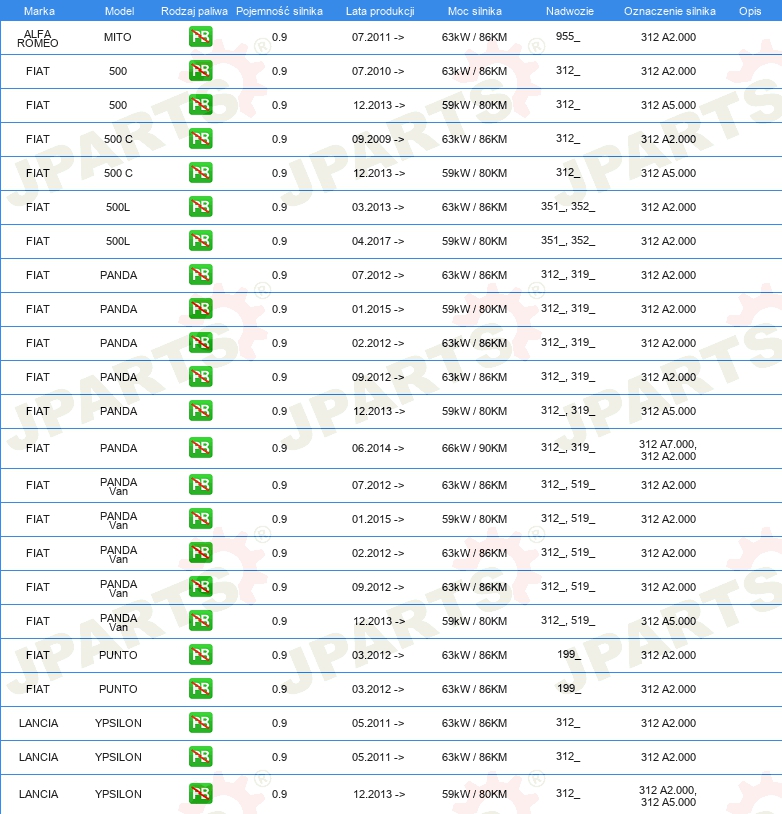Click 0.9 engine capacity in Alfa Romeo row

tap(279, 37)
